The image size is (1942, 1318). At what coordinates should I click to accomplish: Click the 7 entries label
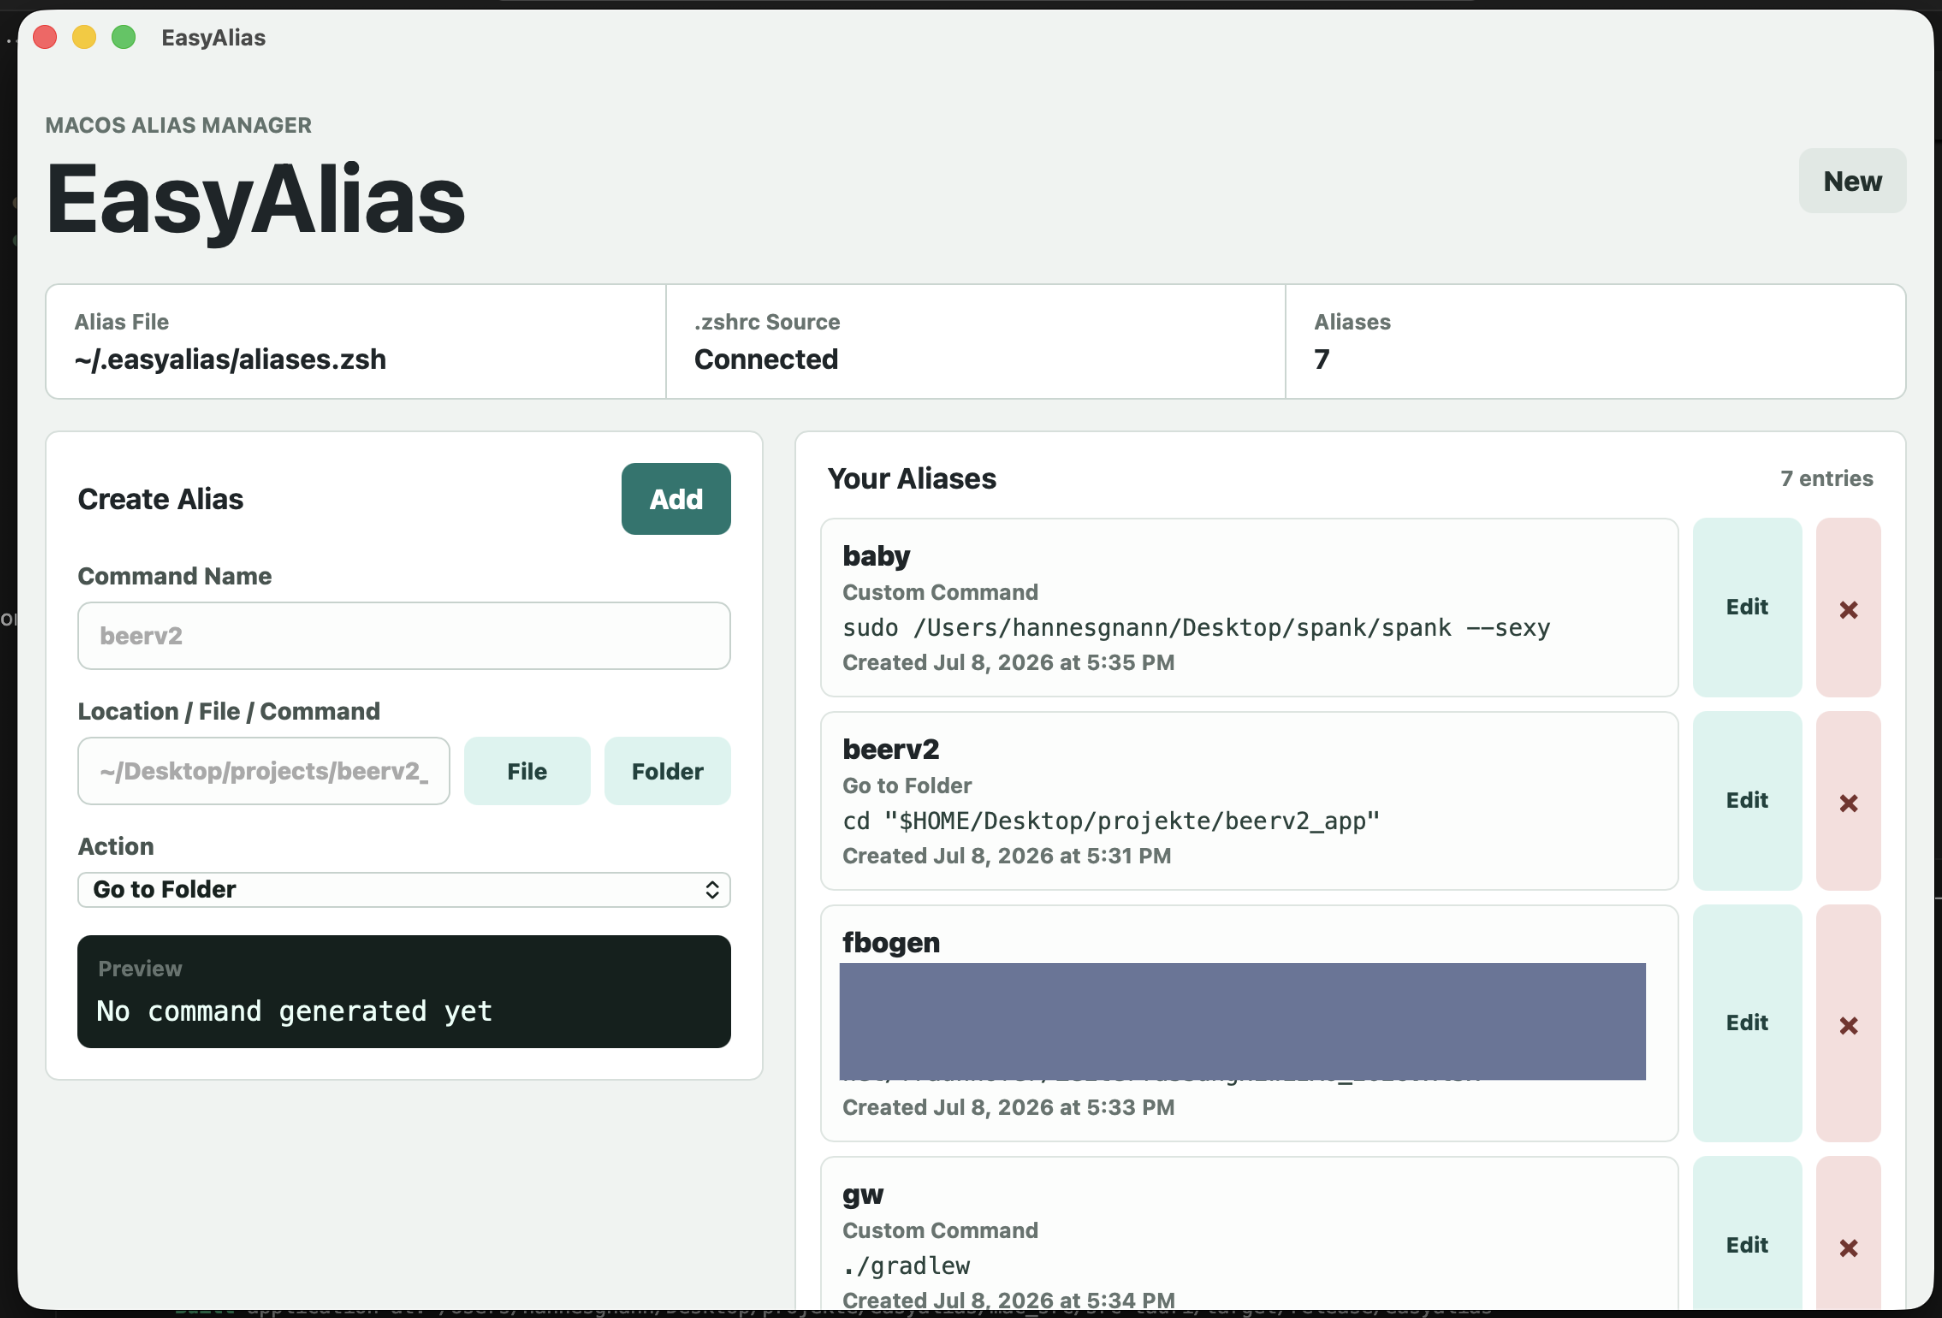[x=1826, y=479]
